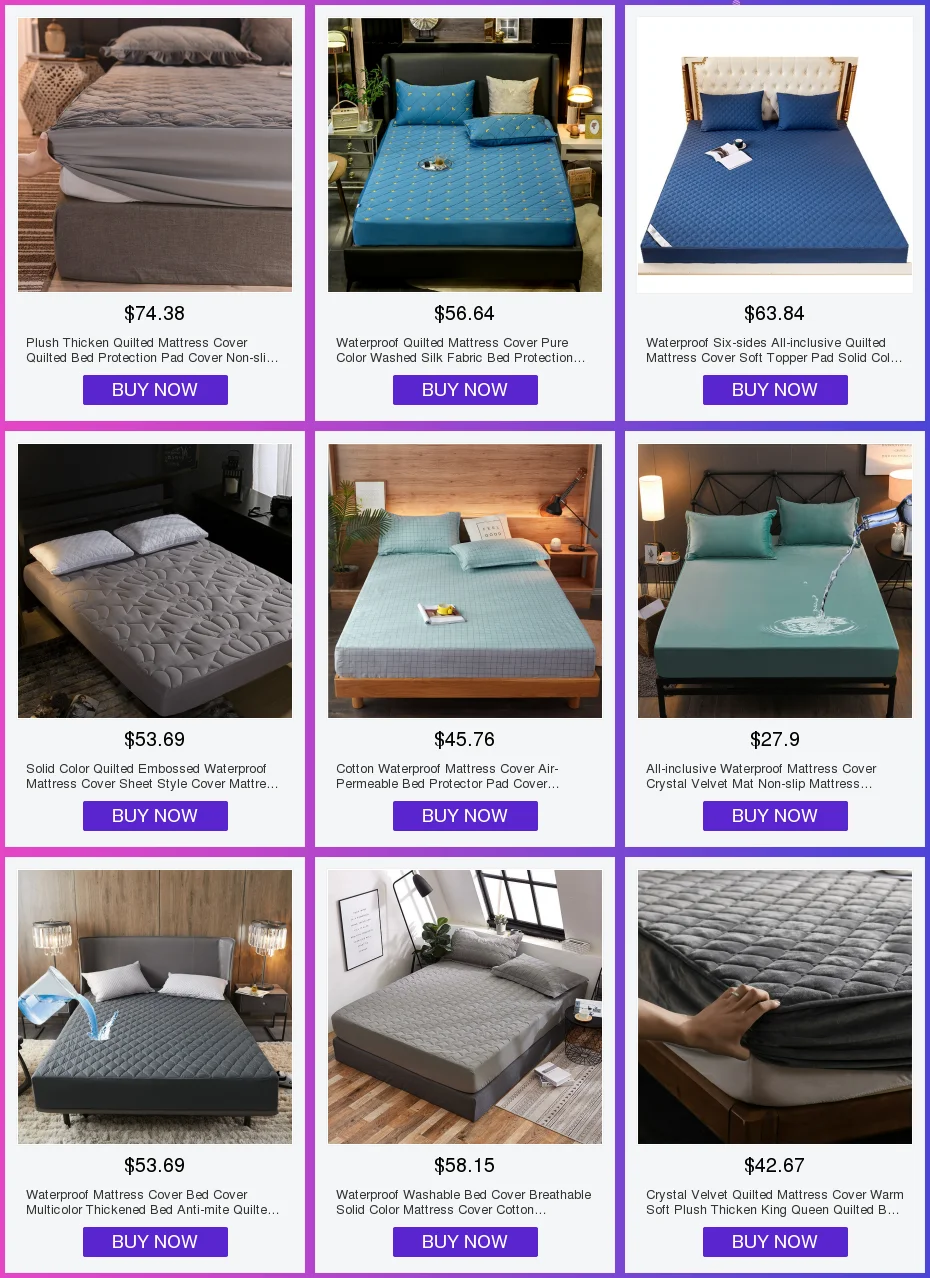Screen dimensions: 930x1278
Task: Click BUY NOW for the $56.64 product
Action: point(465,390)
